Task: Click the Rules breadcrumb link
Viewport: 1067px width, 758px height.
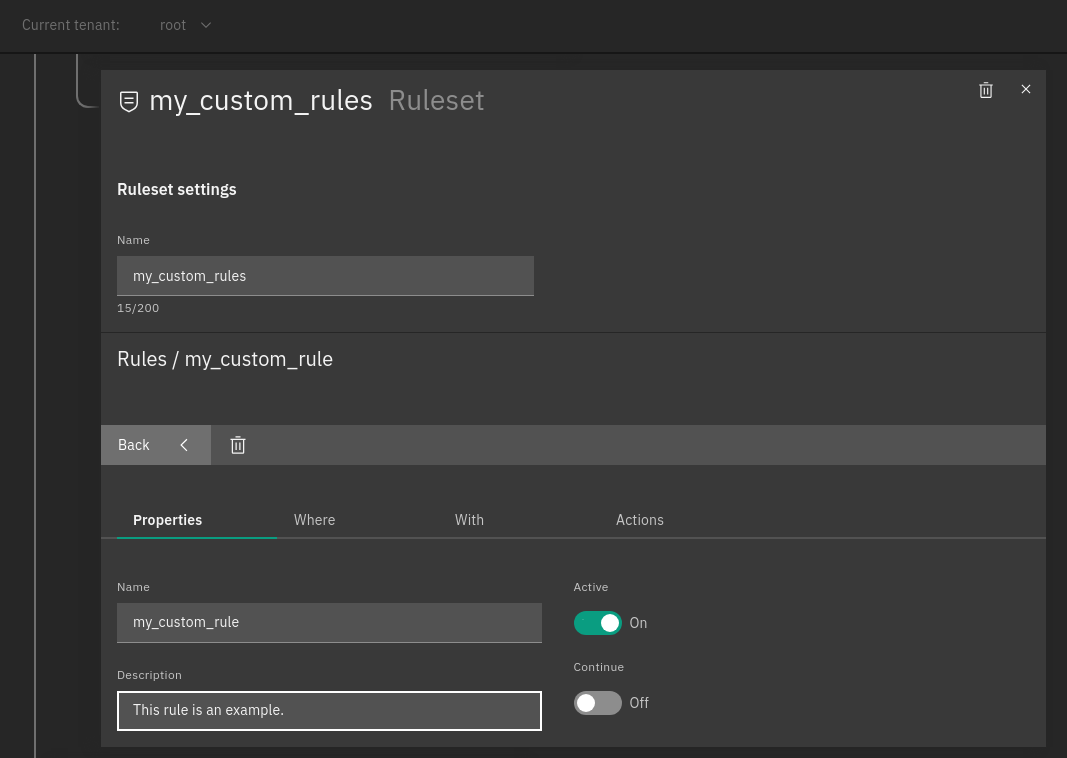Action: pyautogui.click(x=141, y=359)
